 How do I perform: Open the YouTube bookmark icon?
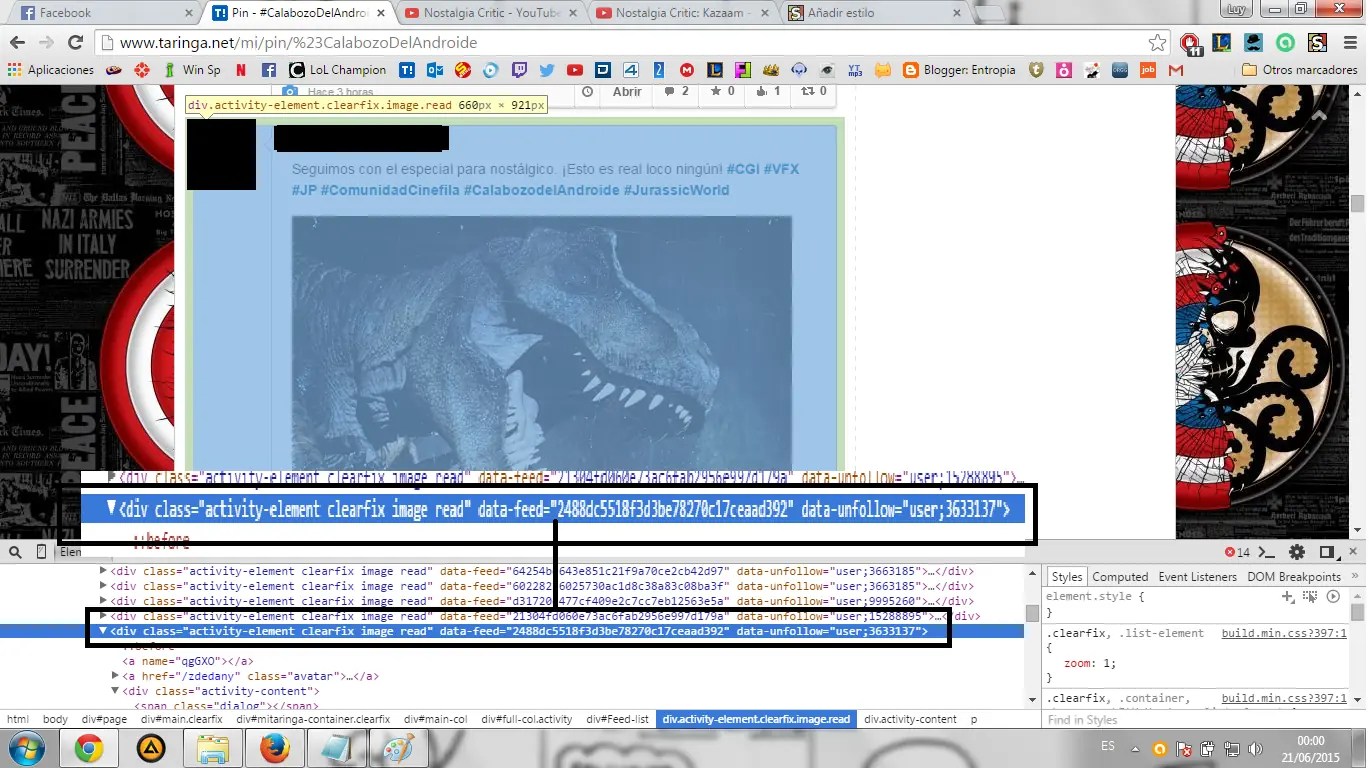pos(575,70)
